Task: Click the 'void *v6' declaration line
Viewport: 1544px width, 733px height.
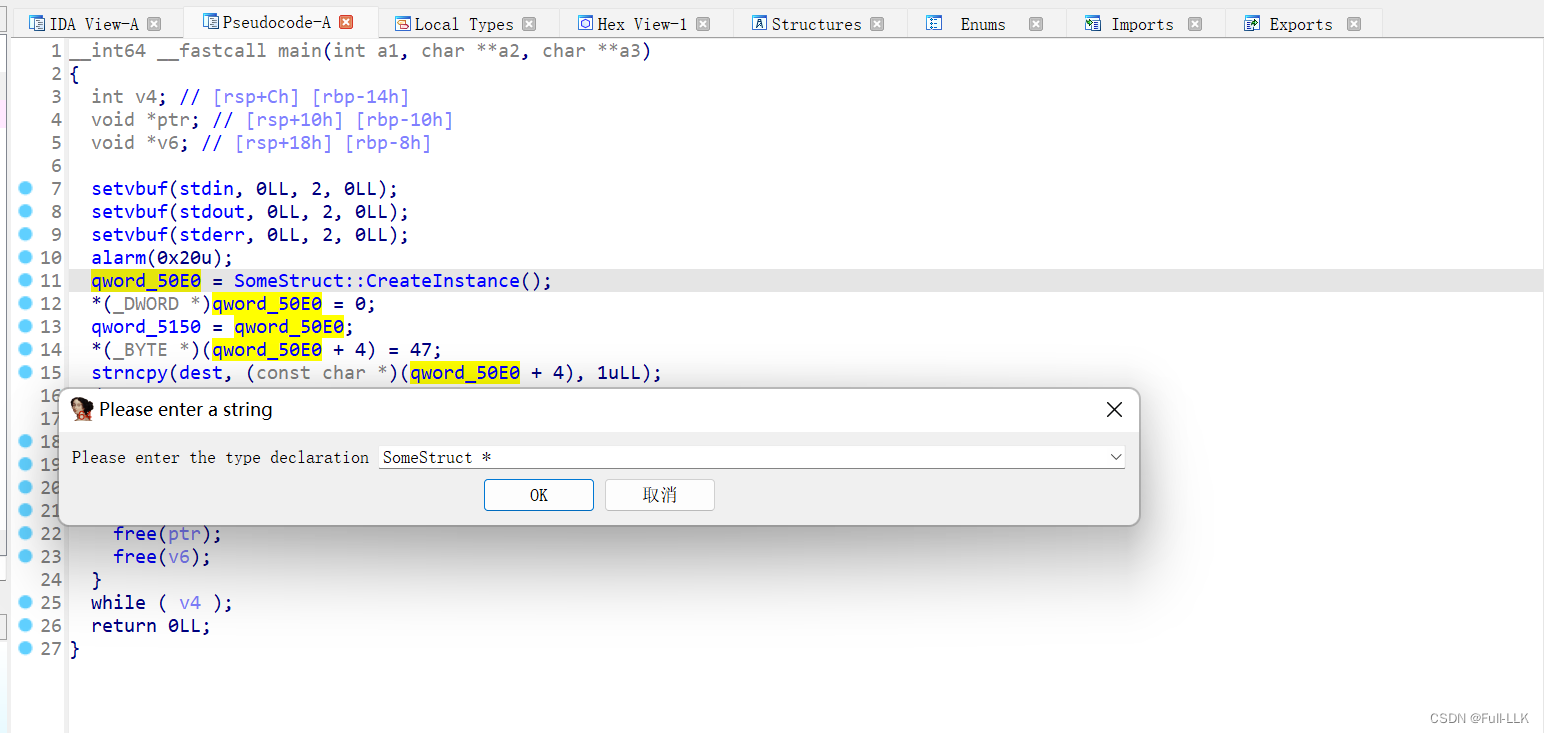Action: point(261,143)
